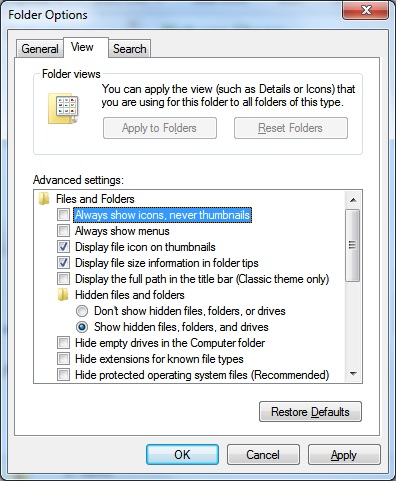This screenshot has width=396, height=481.
Task: Click the Files and Folders folder icon
Action: point(44,199)
